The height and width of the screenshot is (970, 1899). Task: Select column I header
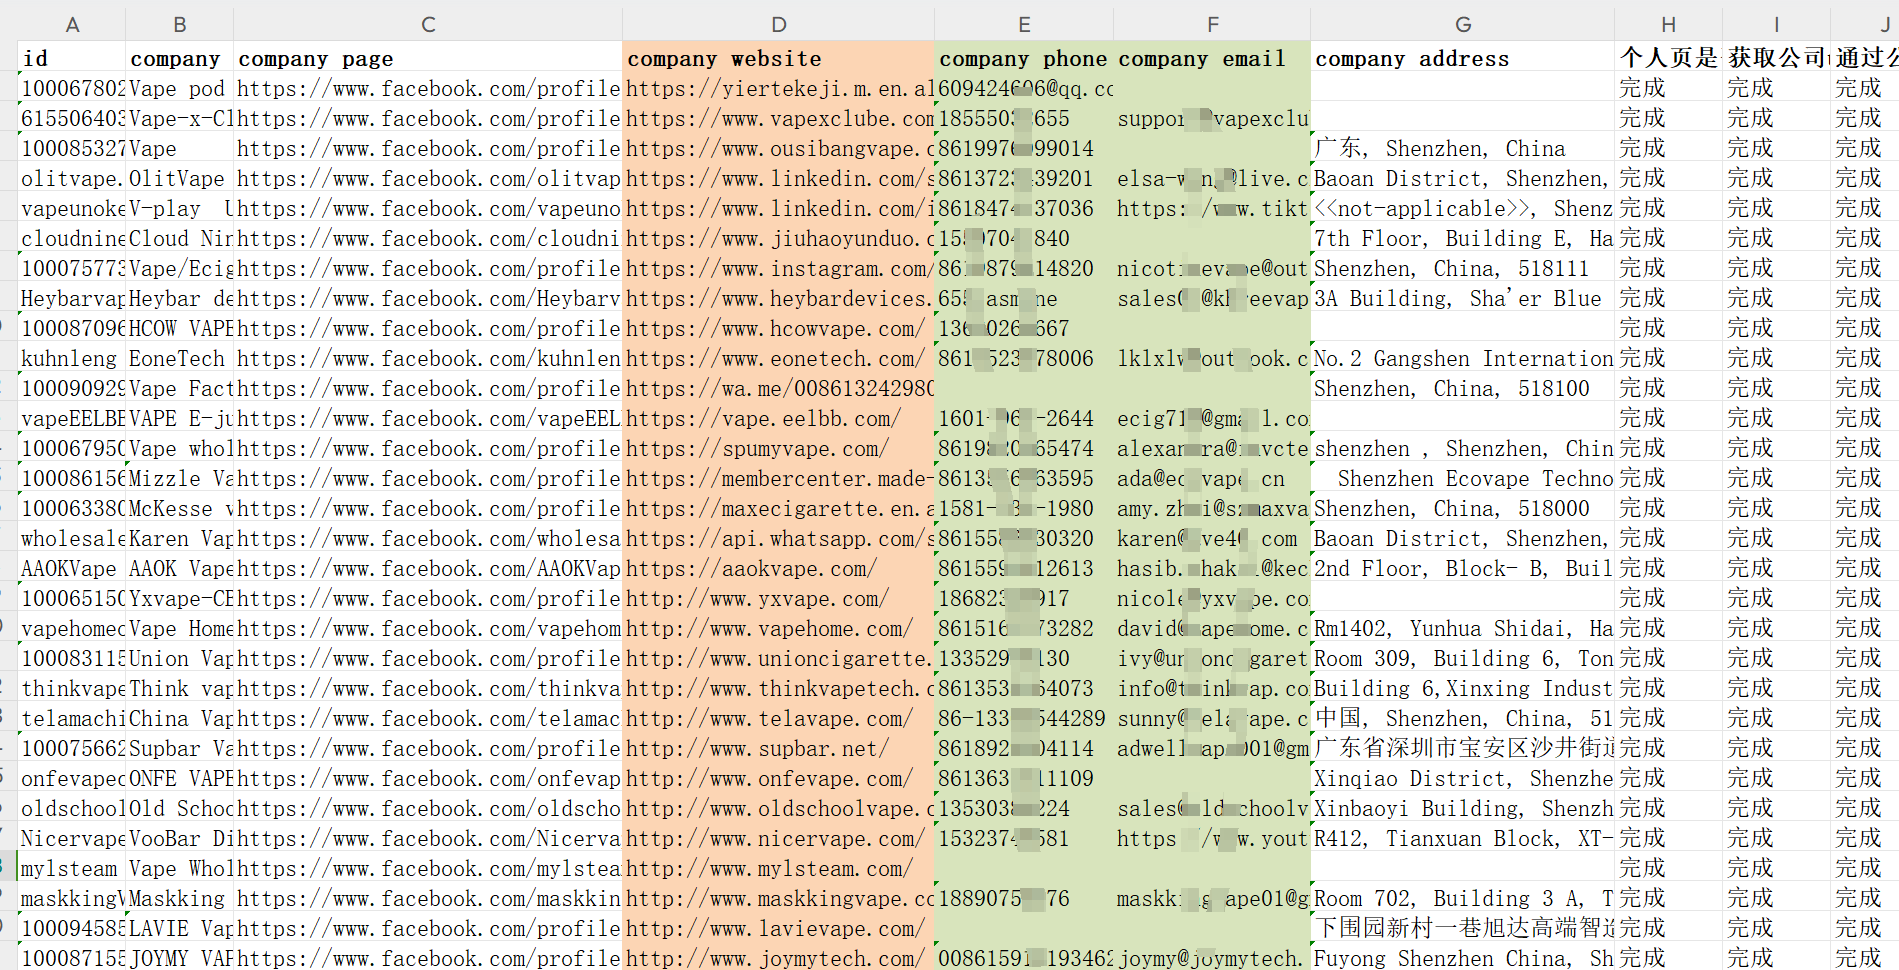[1777, 24]
